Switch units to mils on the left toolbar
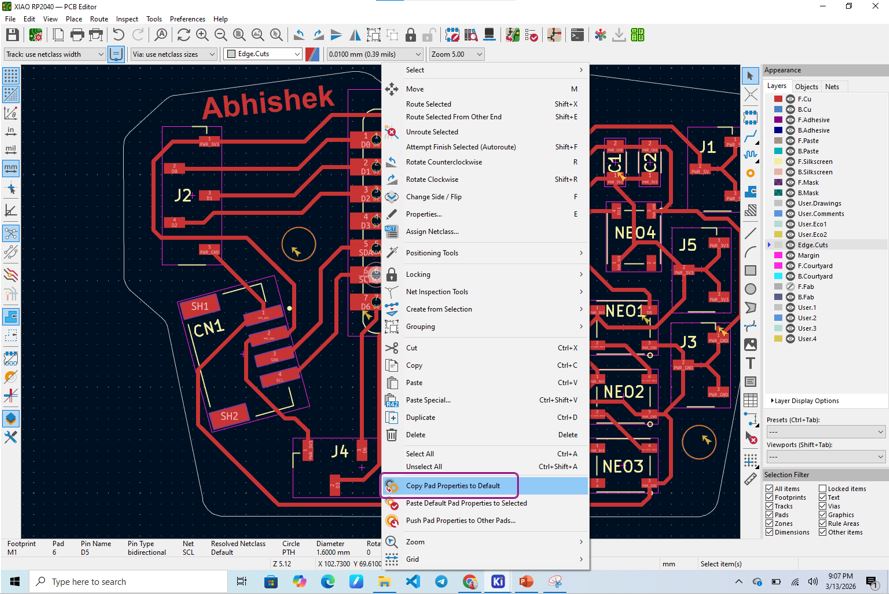The width and height of the screenshot is (889, 594). [x=11, y=149]
